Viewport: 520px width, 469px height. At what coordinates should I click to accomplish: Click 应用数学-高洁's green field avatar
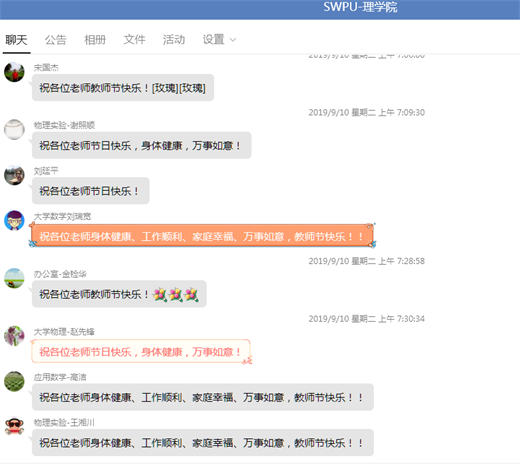[x=14, y=381]
